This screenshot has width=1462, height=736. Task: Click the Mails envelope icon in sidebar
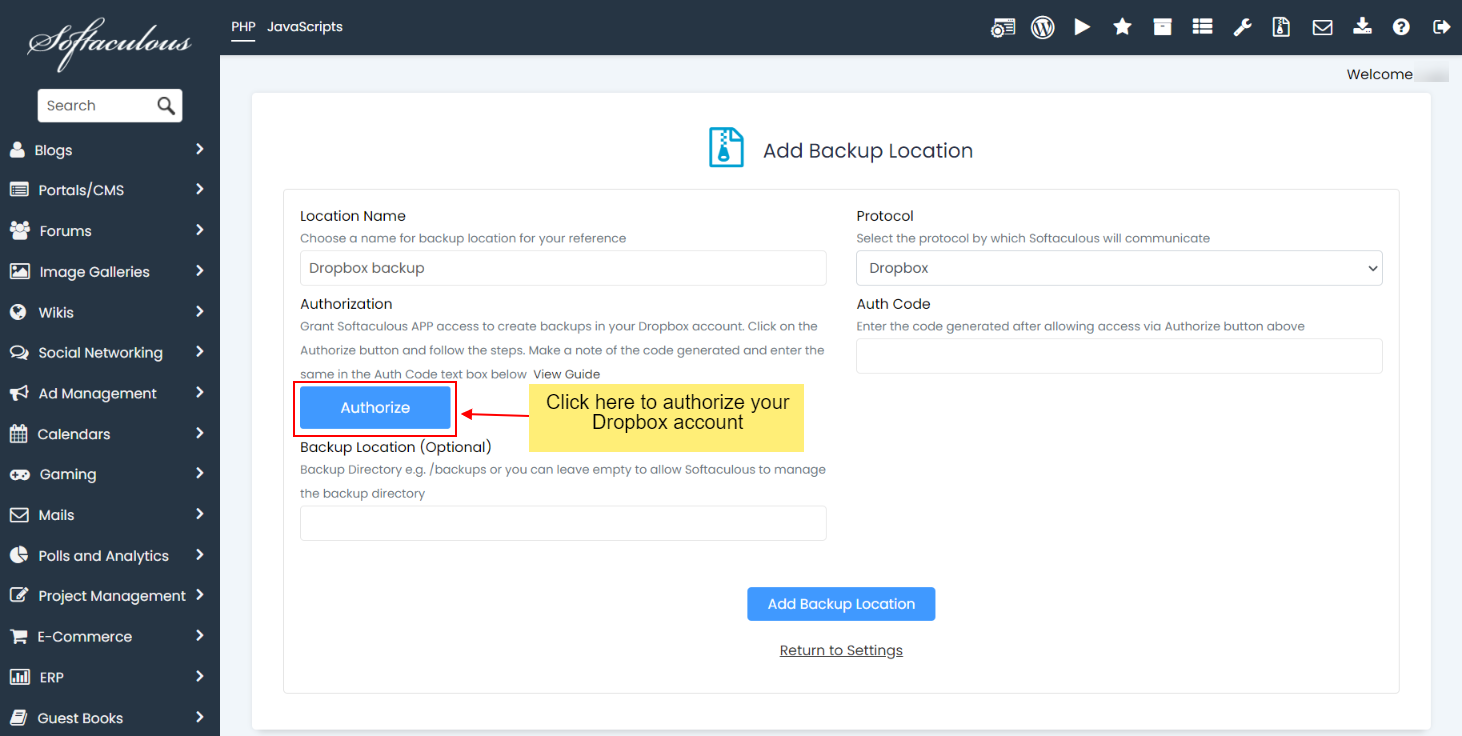tap(19, 515)
